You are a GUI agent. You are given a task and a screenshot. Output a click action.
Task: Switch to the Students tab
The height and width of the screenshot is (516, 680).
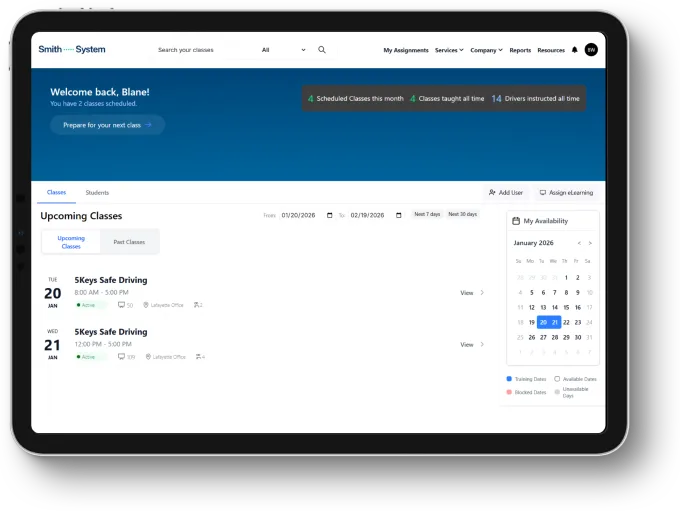(x=97, y=192)
